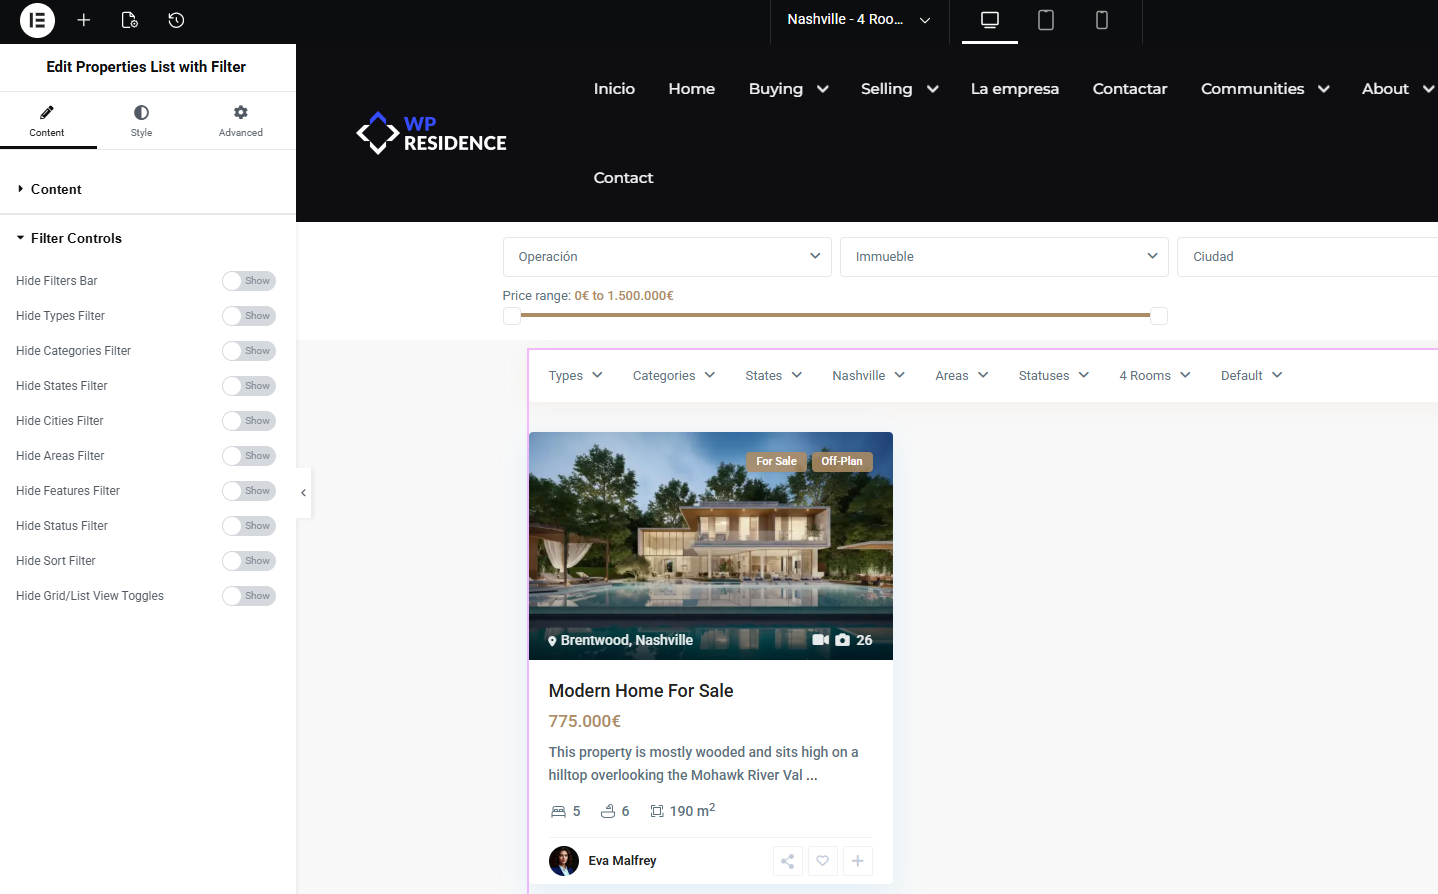1438x894 pixels.
Task: Collapse the editor panel arrow
Action: point(303,493)
